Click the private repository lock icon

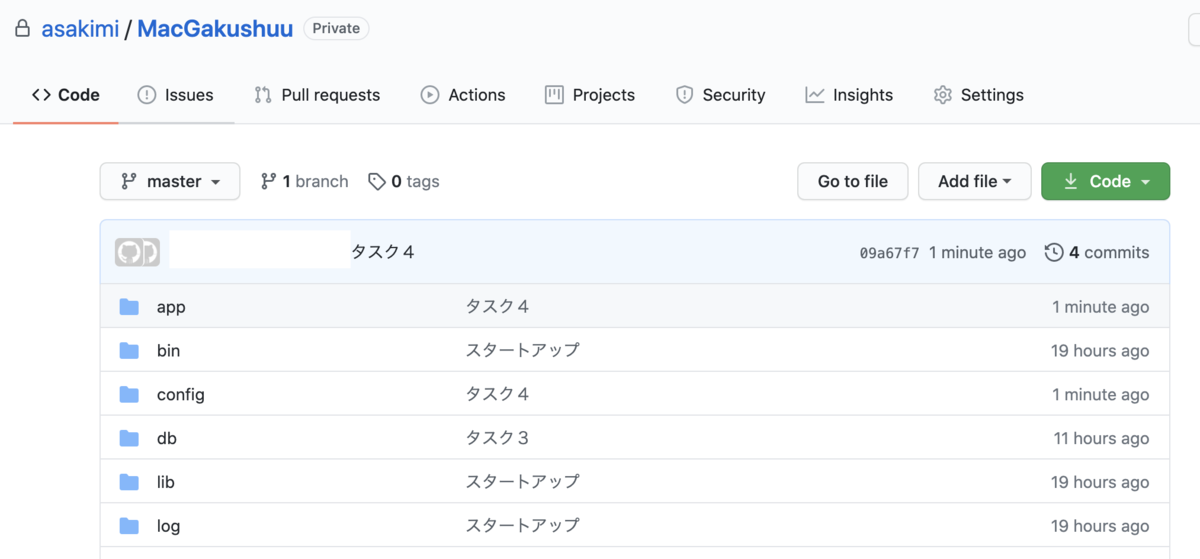pyautogui.click(x=22, y=29)
